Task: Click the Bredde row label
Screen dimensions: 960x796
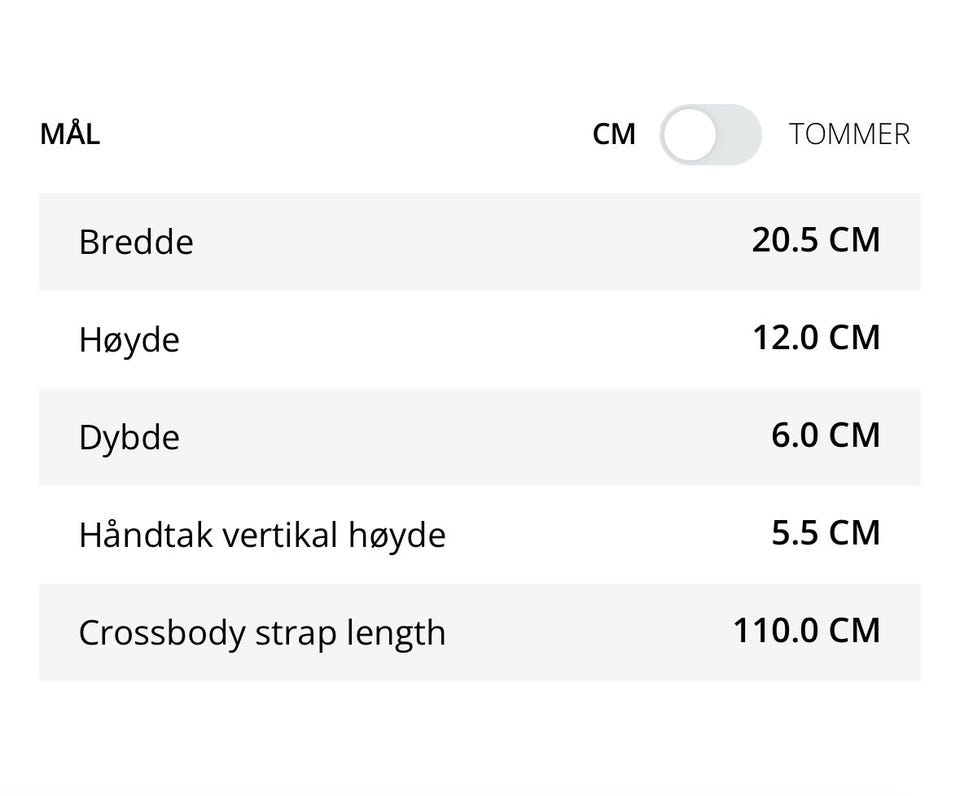Action: [x=136, y=241]
